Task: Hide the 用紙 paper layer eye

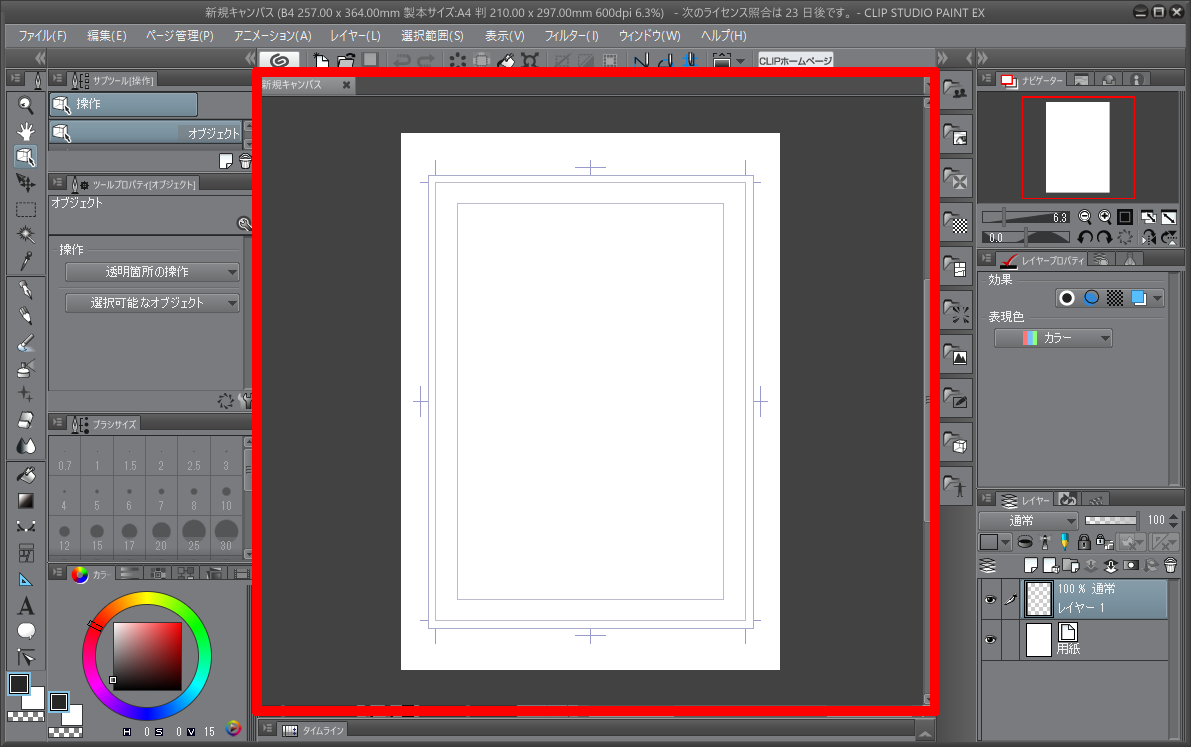Action: (x=990, y=640)
